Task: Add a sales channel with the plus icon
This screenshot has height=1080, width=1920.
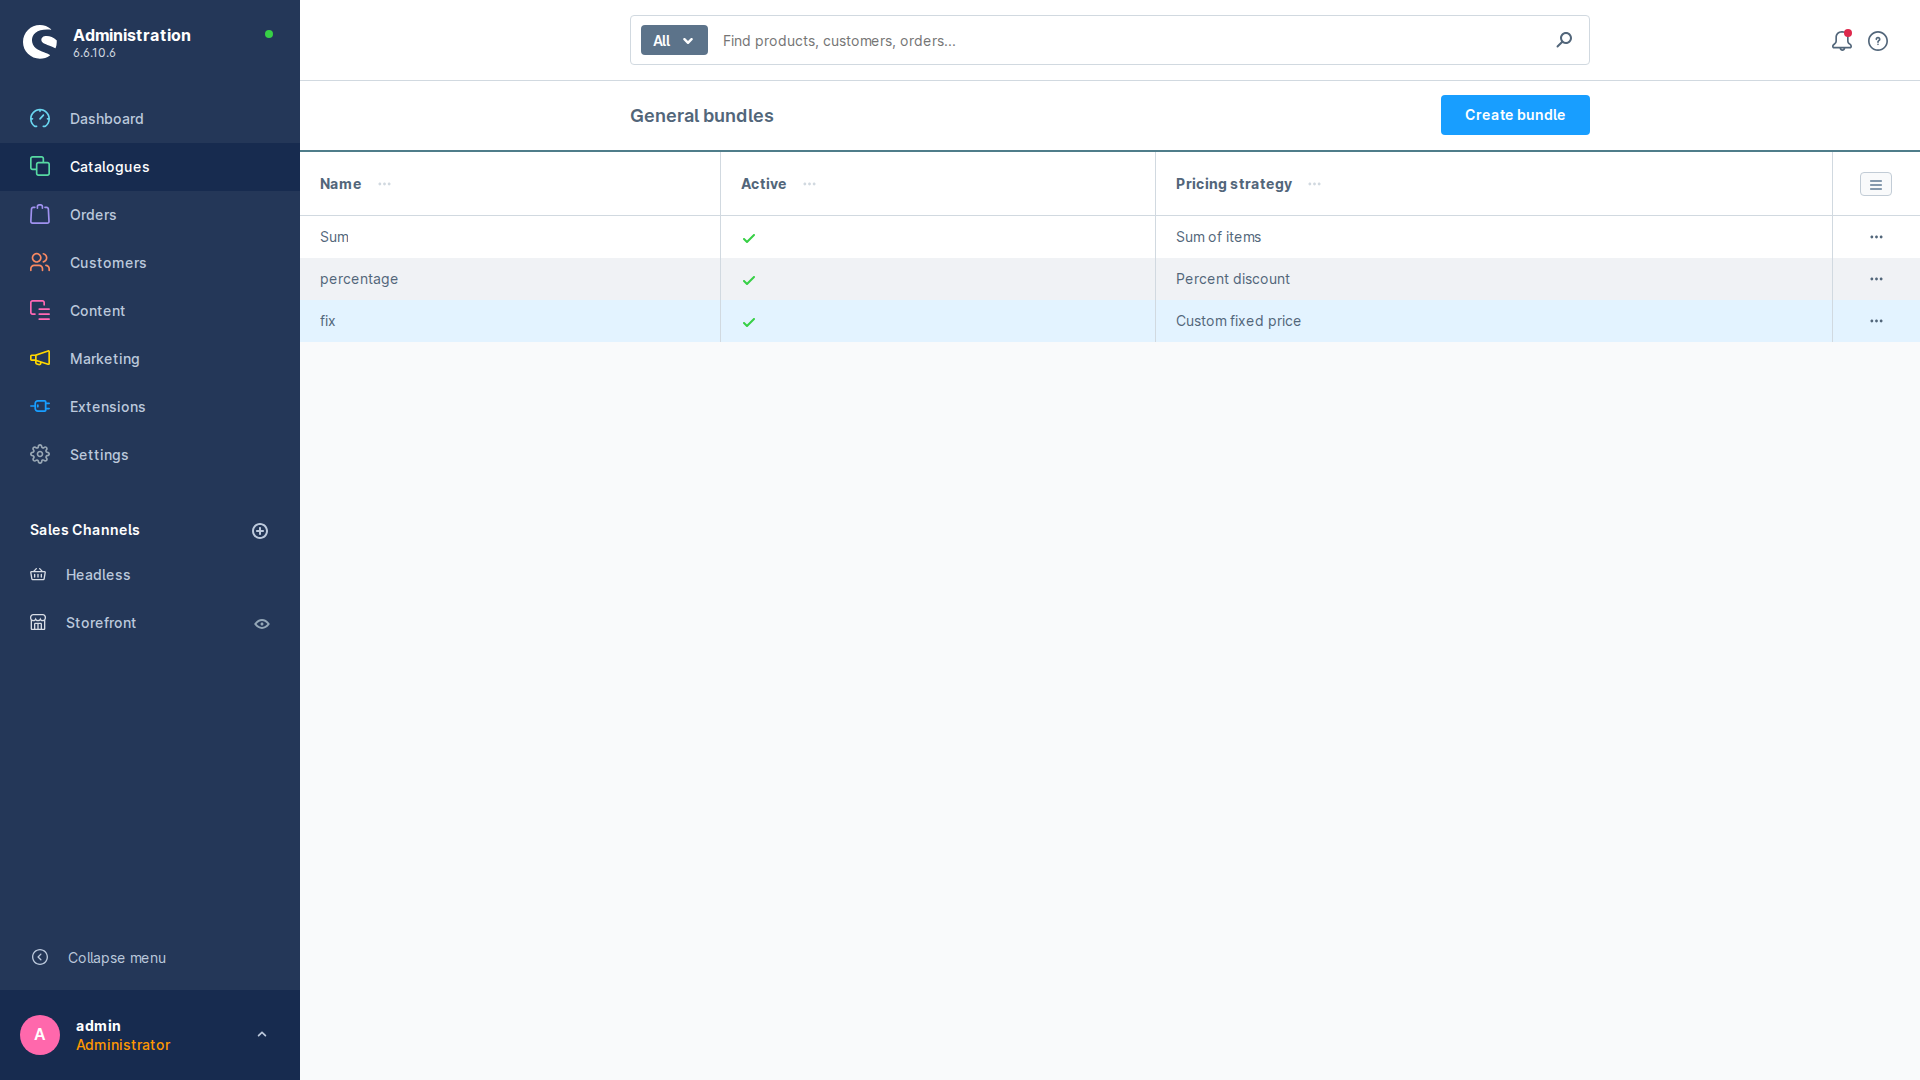Action: point(260,531)
